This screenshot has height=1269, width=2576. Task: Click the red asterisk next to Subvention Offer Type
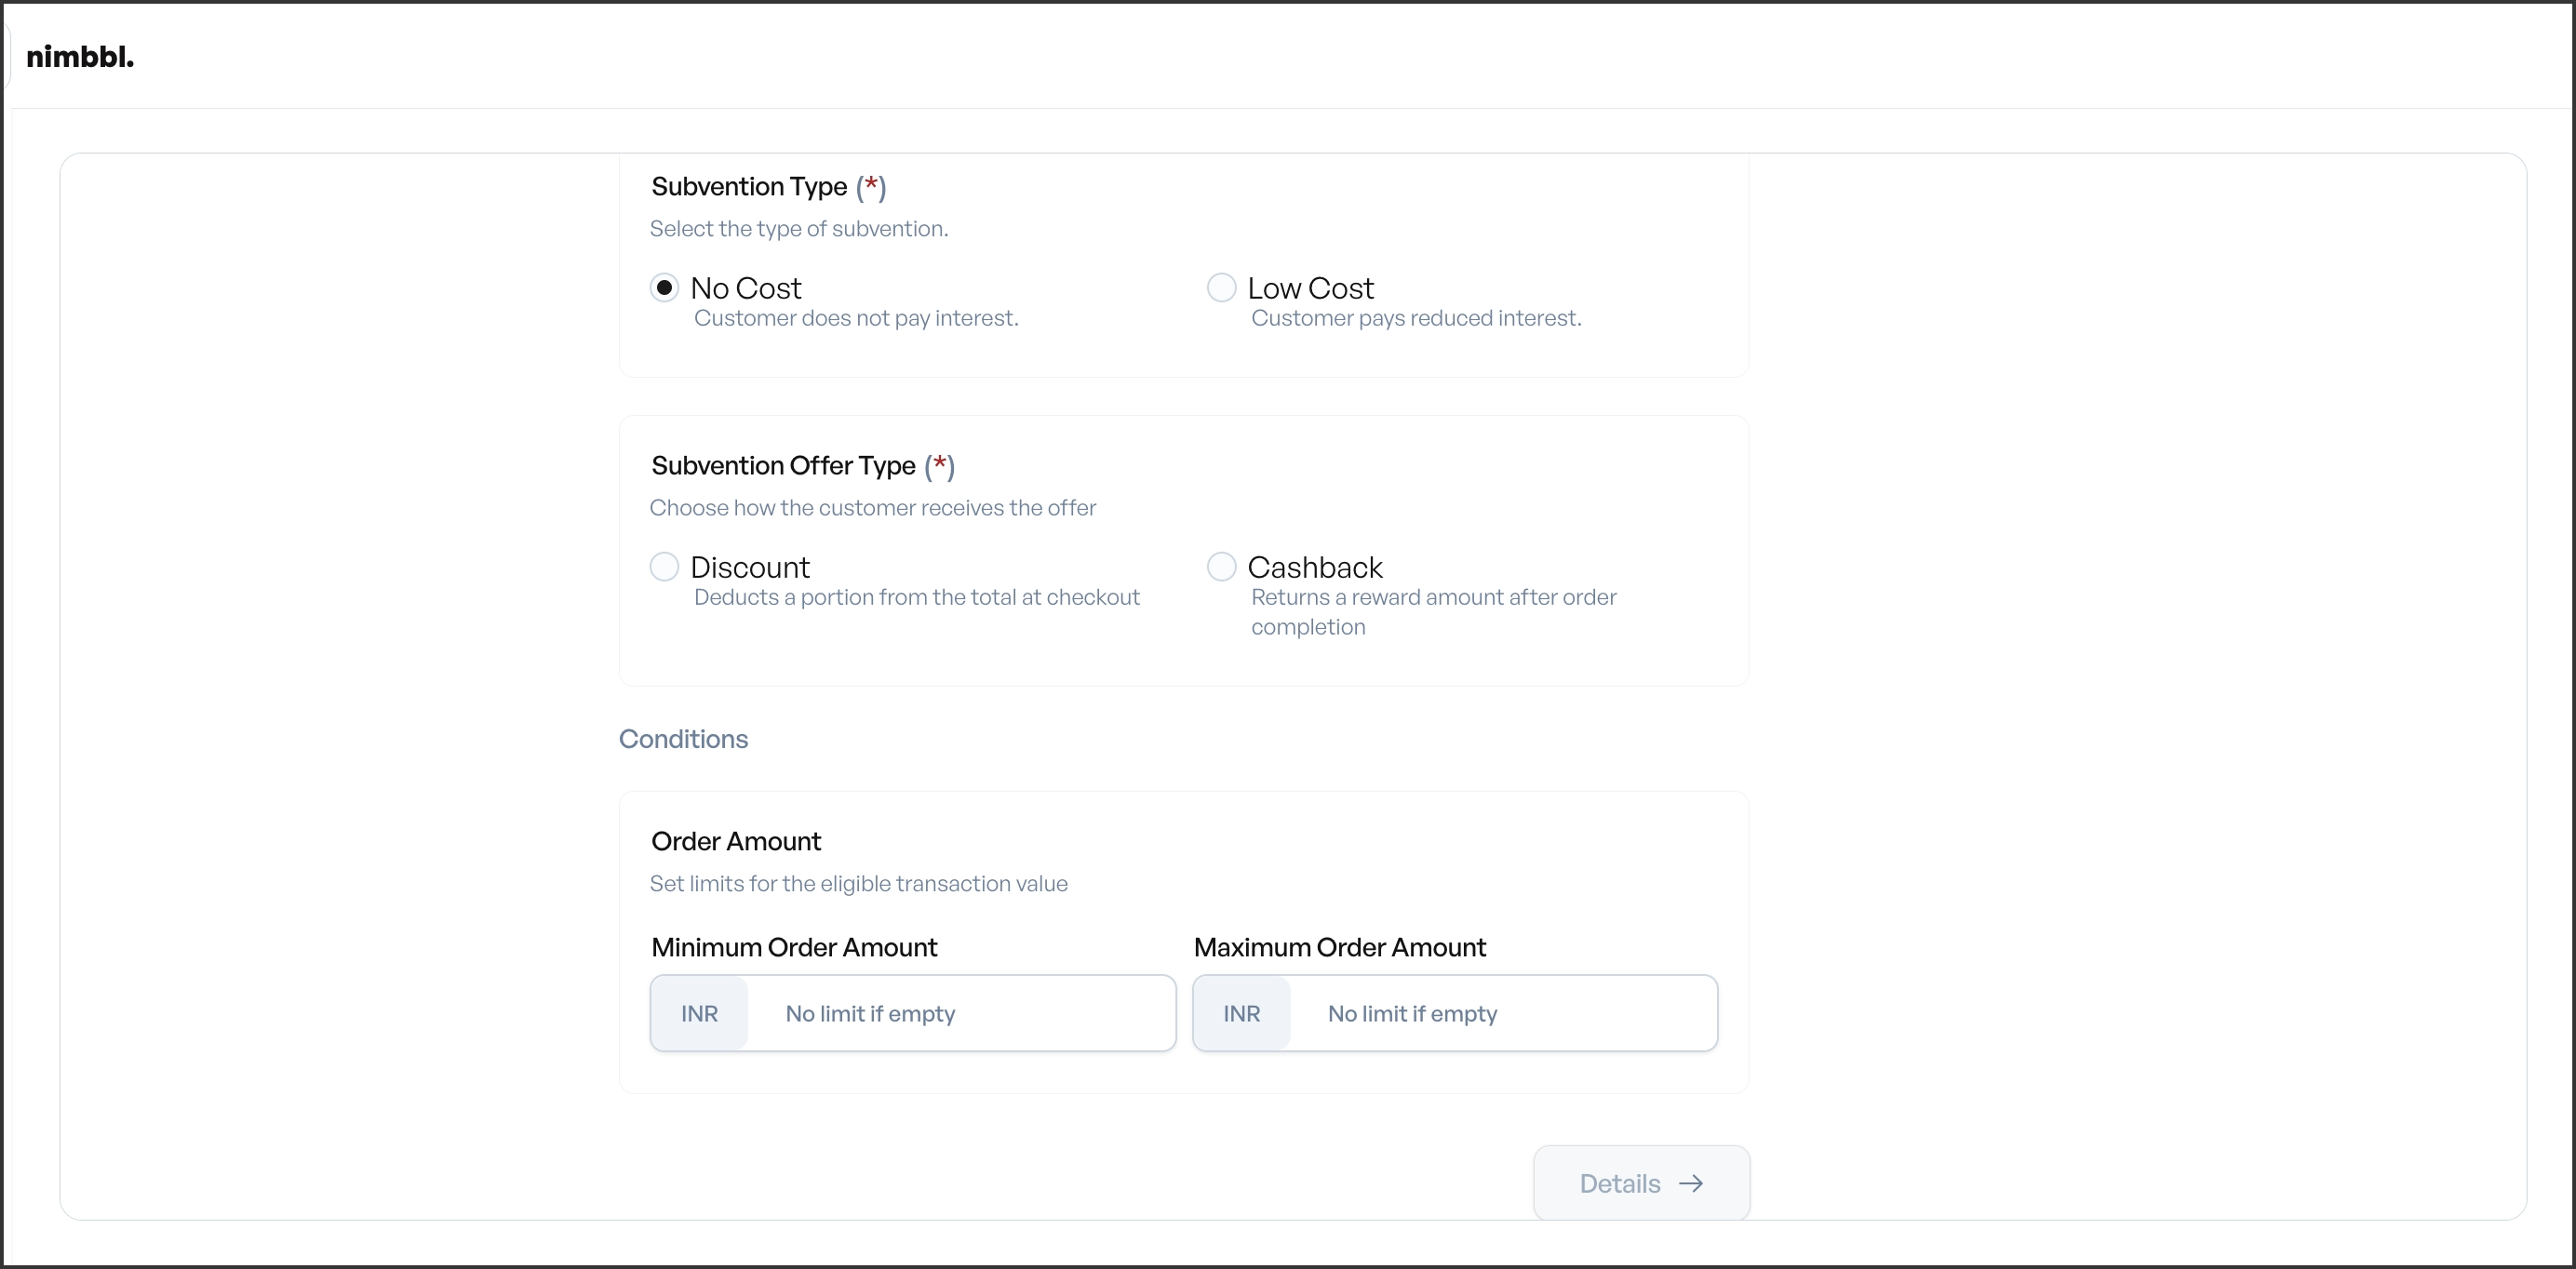click(940, 465)
